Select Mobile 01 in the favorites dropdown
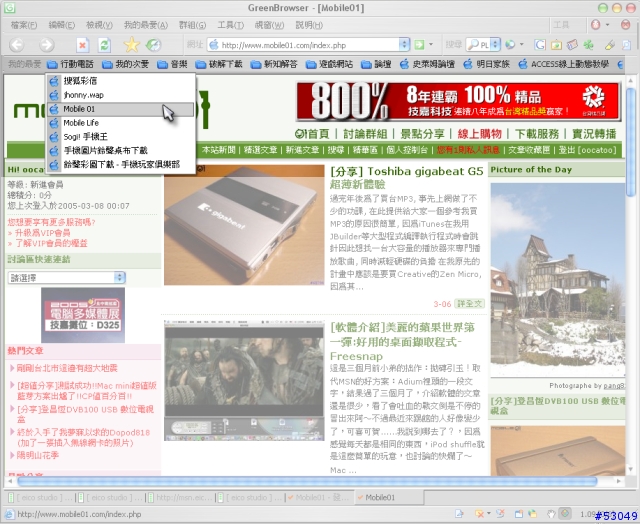The width and height of the screenshot is (640, 524). 120,109
